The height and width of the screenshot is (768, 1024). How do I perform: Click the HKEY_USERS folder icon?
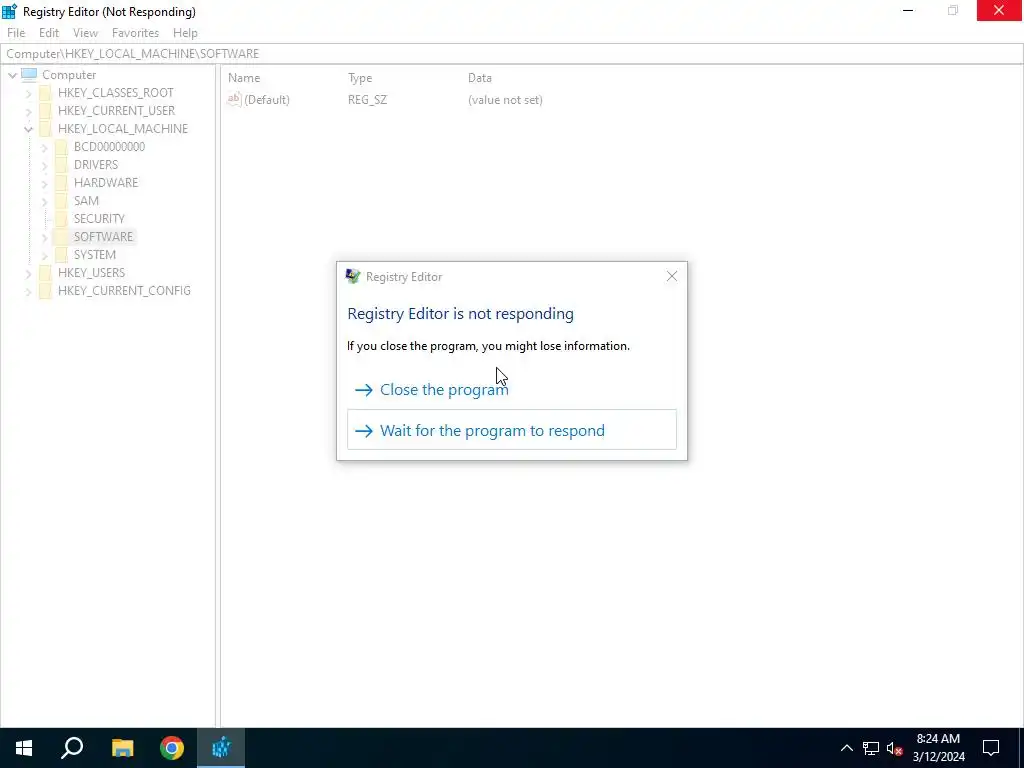(45, 272)
